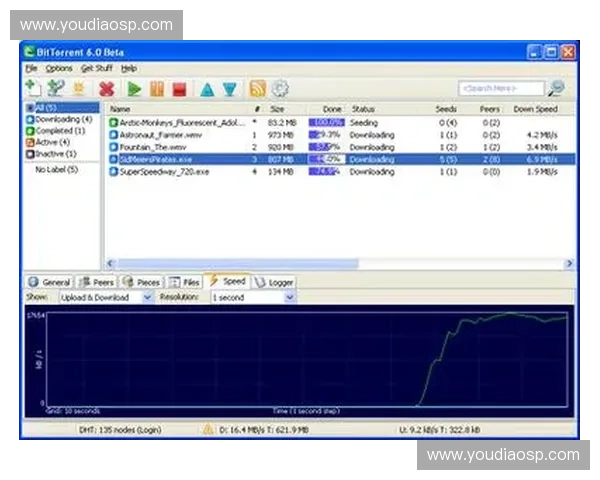Click Arctic-Monkeys 100% progress bar

pyautogui.click(x=326, y=123)
